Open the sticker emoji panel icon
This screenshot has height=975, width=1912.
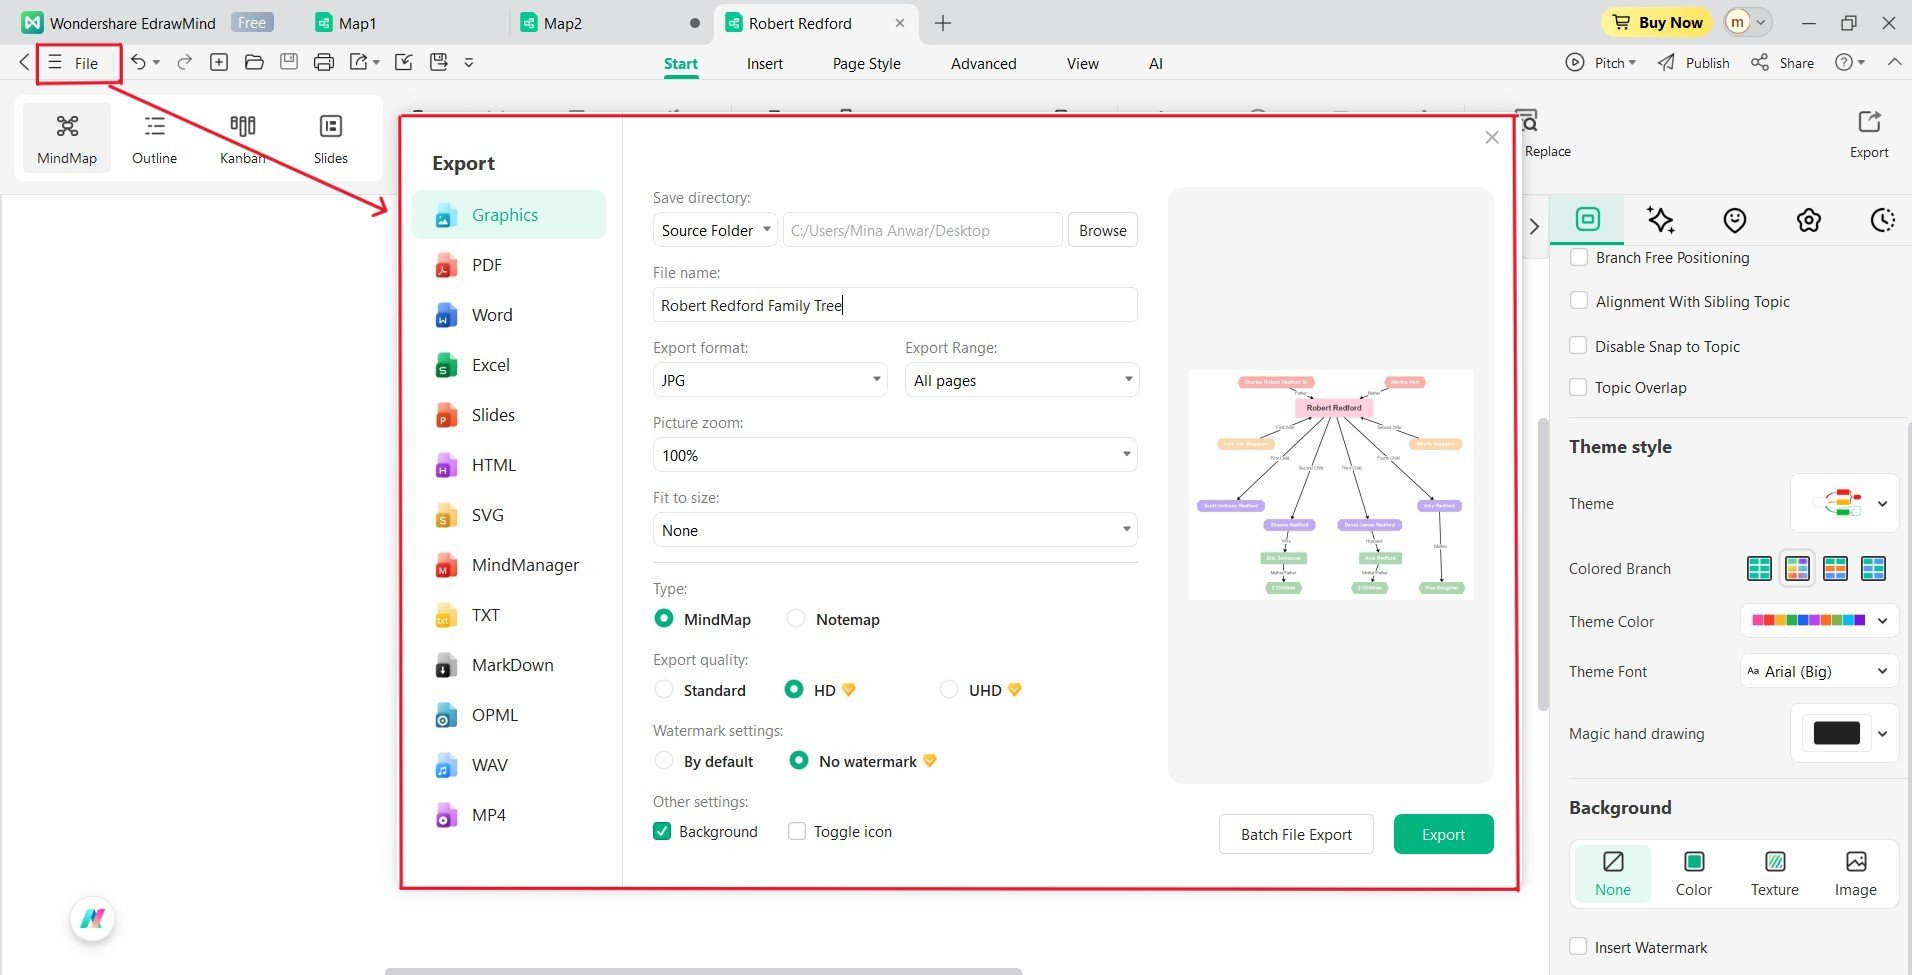1735,220
